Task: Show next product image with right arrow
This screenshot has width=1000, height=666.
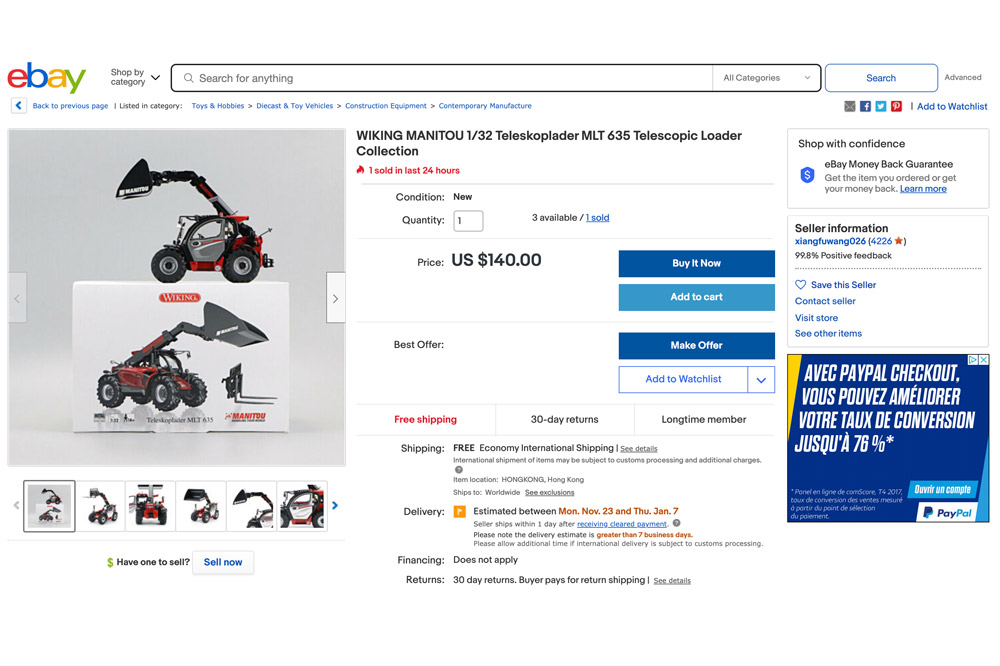Action: click(335, 298)
